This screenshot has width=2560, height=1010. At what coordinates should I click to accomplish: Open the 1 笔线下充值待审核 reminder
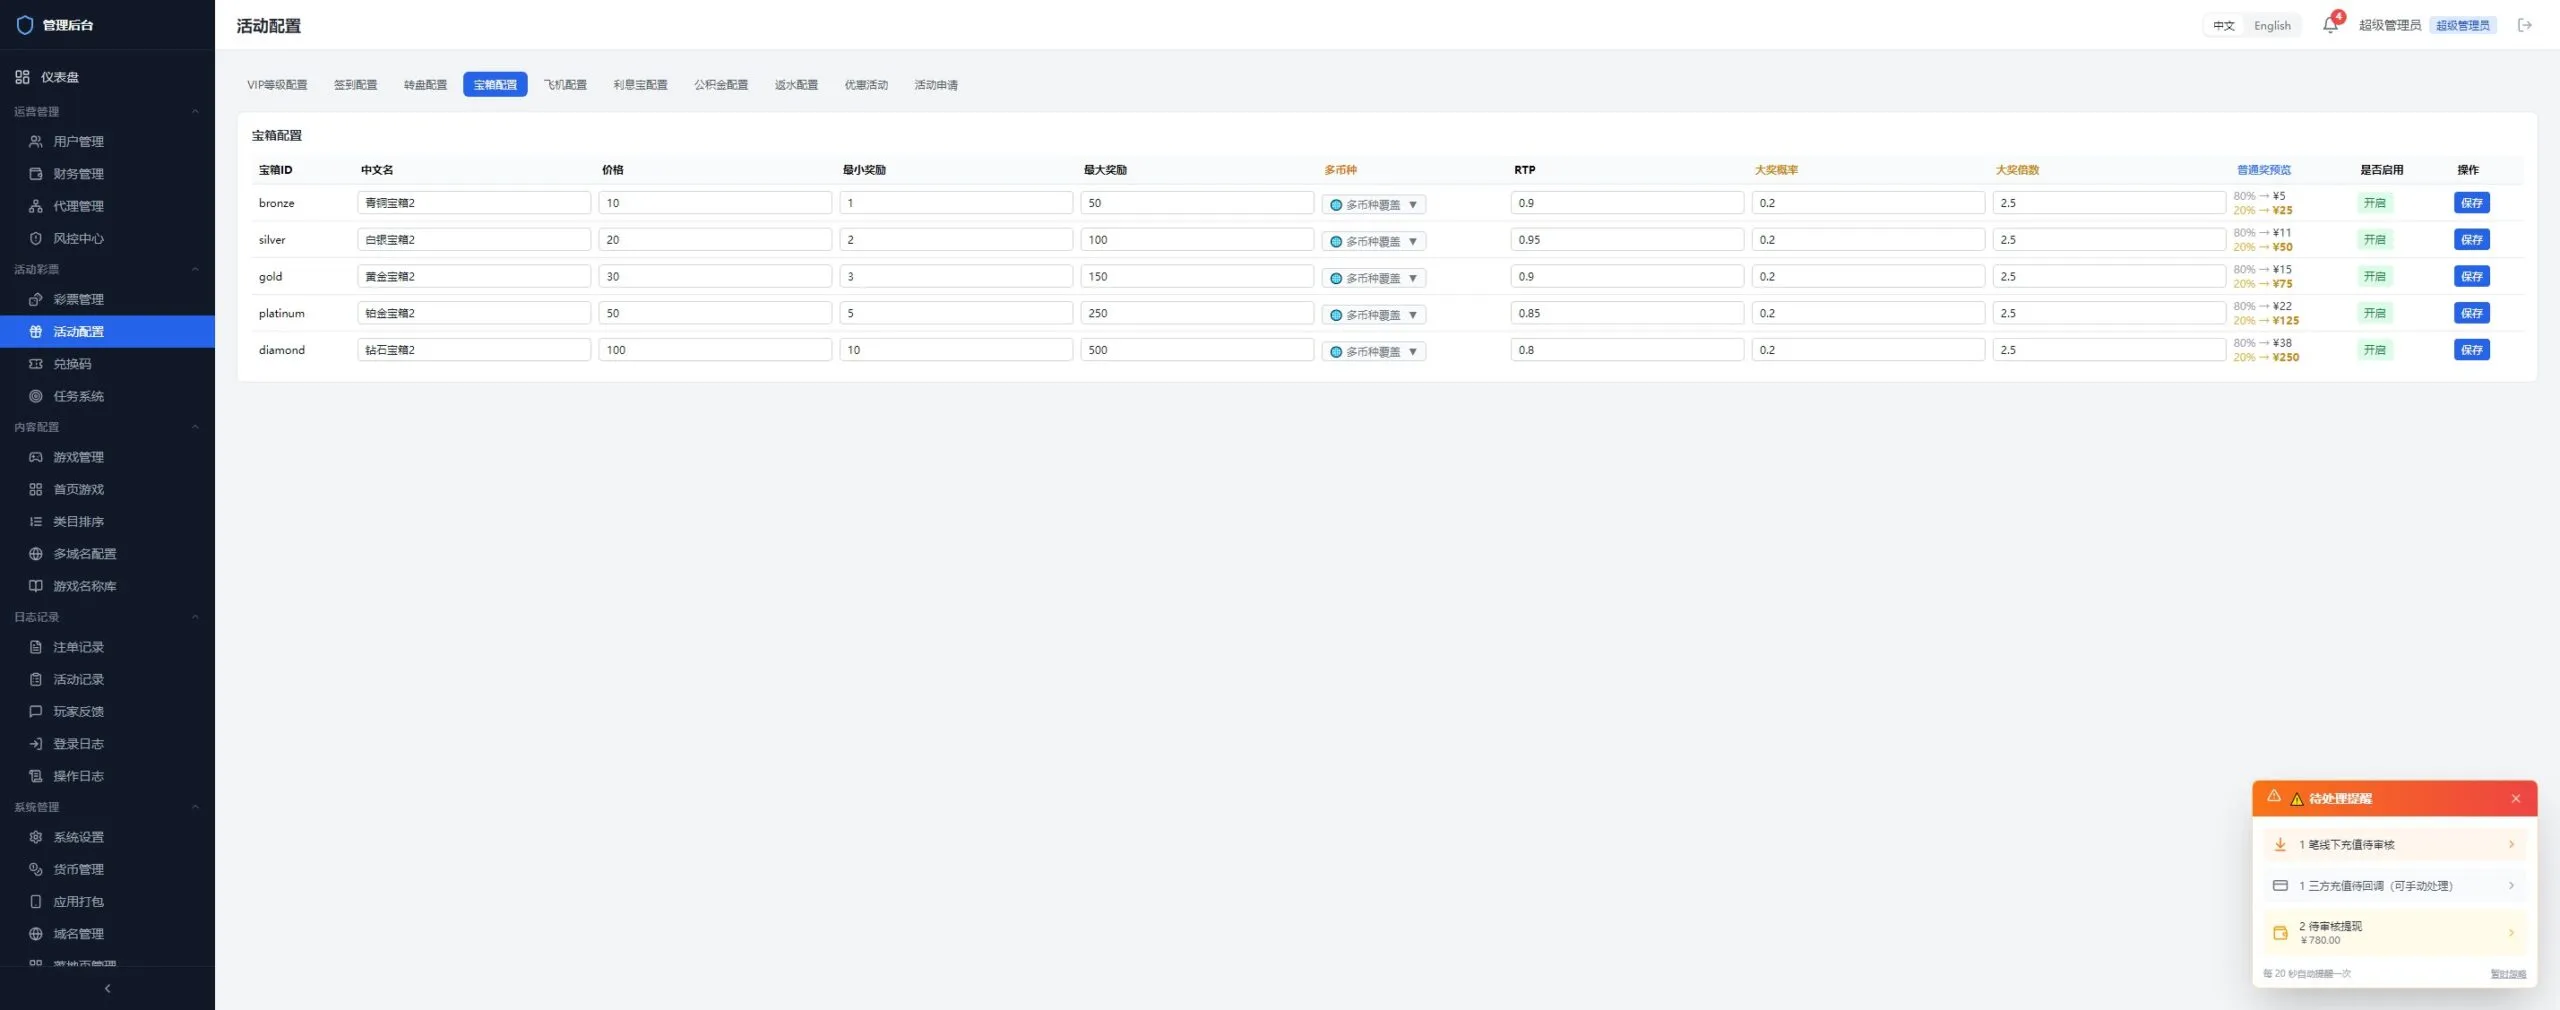coord(2395,845)
